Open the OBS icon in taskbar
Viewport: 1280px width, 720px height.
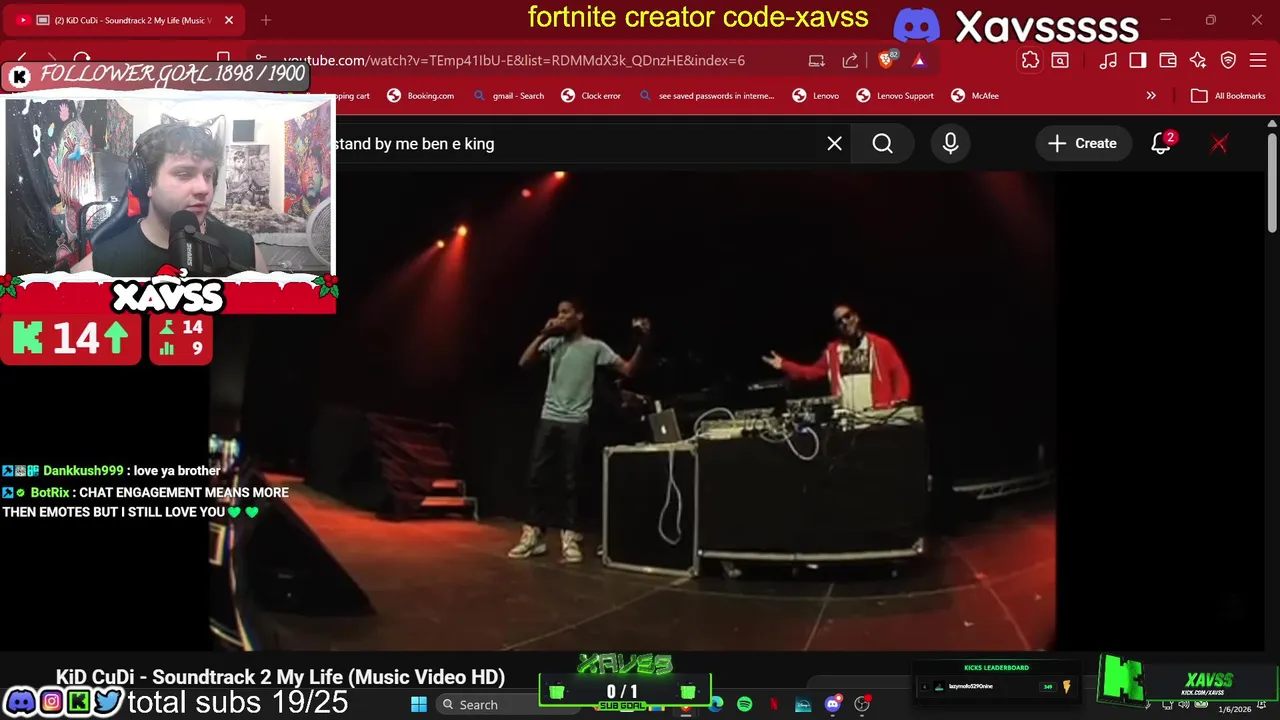(861, 705)
